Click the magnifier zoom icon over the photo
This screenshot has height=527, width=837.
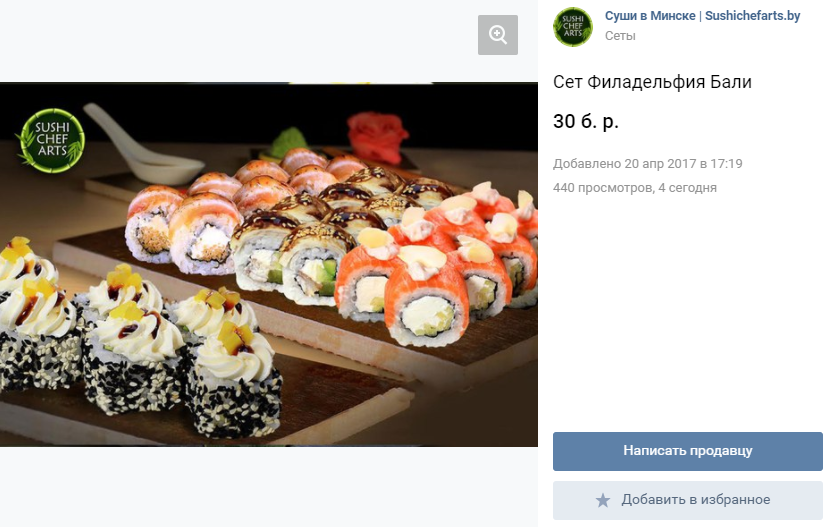(x=498, y=35)
